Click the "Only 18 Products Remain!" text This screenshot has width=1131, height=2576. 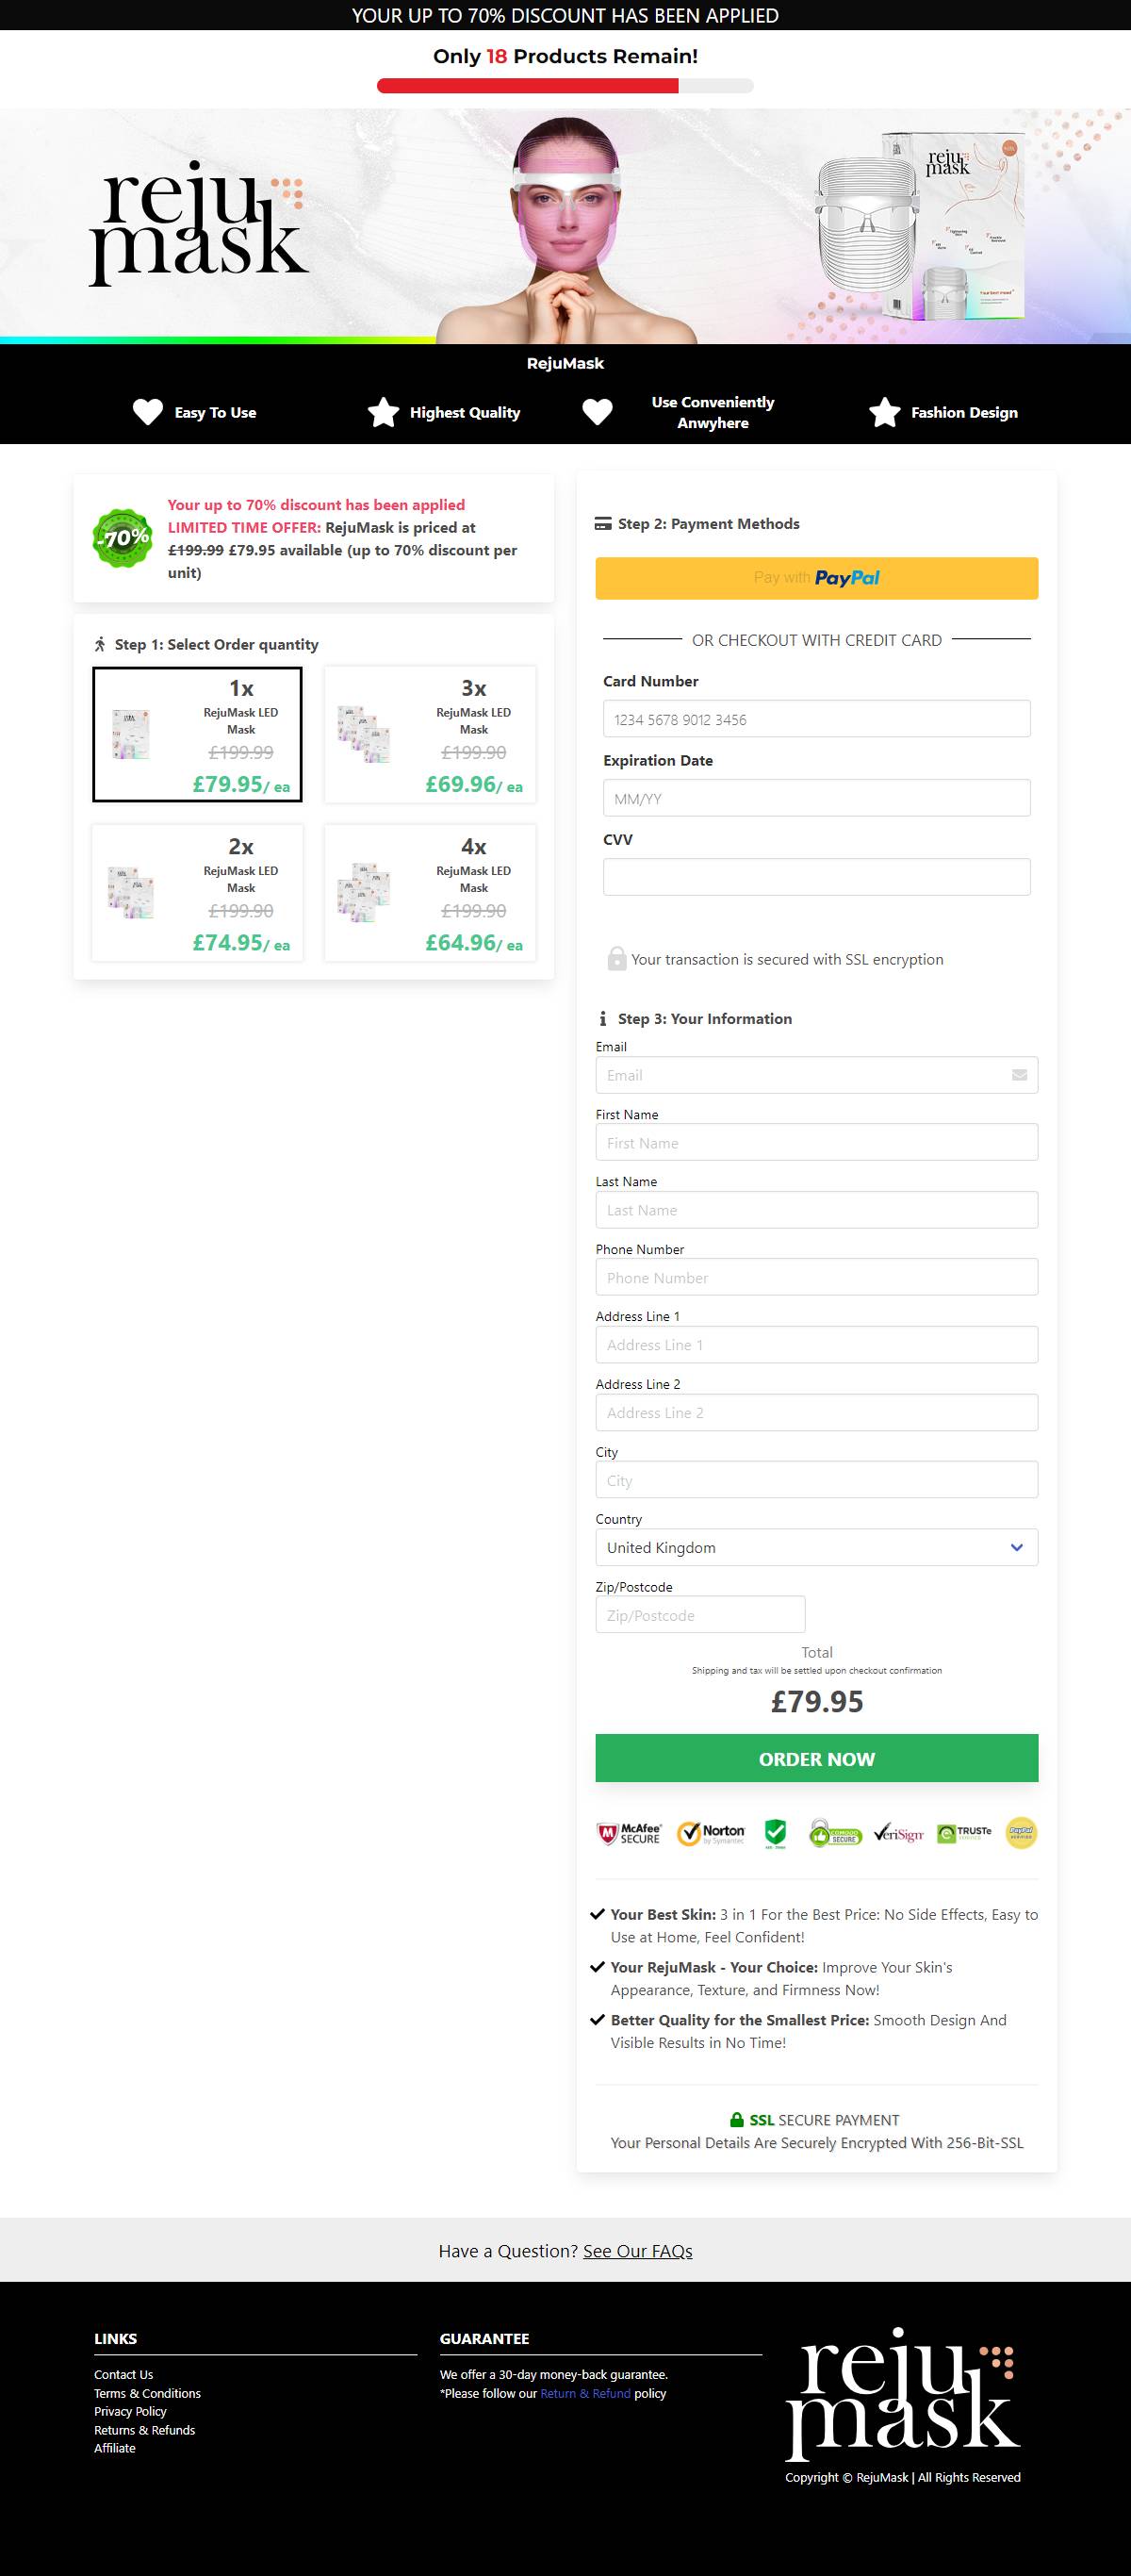[566, 56]
